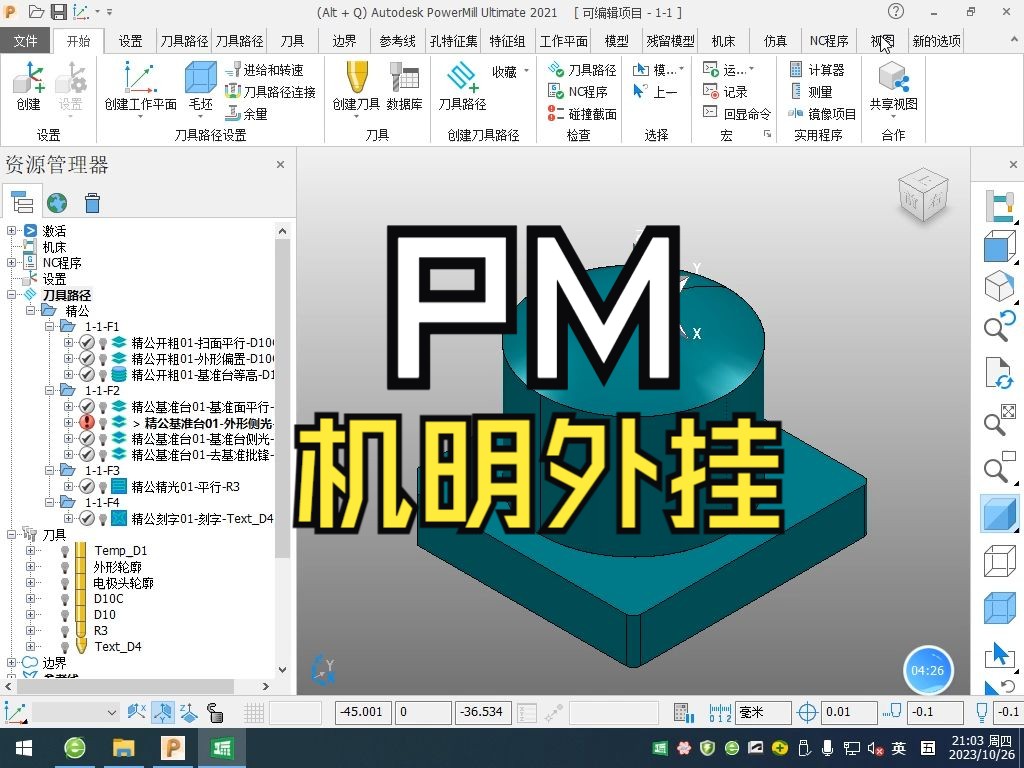Toggle checkmark of 精公开粗01-外形偏置-D10
1024x768 pixels.
tap(87, 359)
